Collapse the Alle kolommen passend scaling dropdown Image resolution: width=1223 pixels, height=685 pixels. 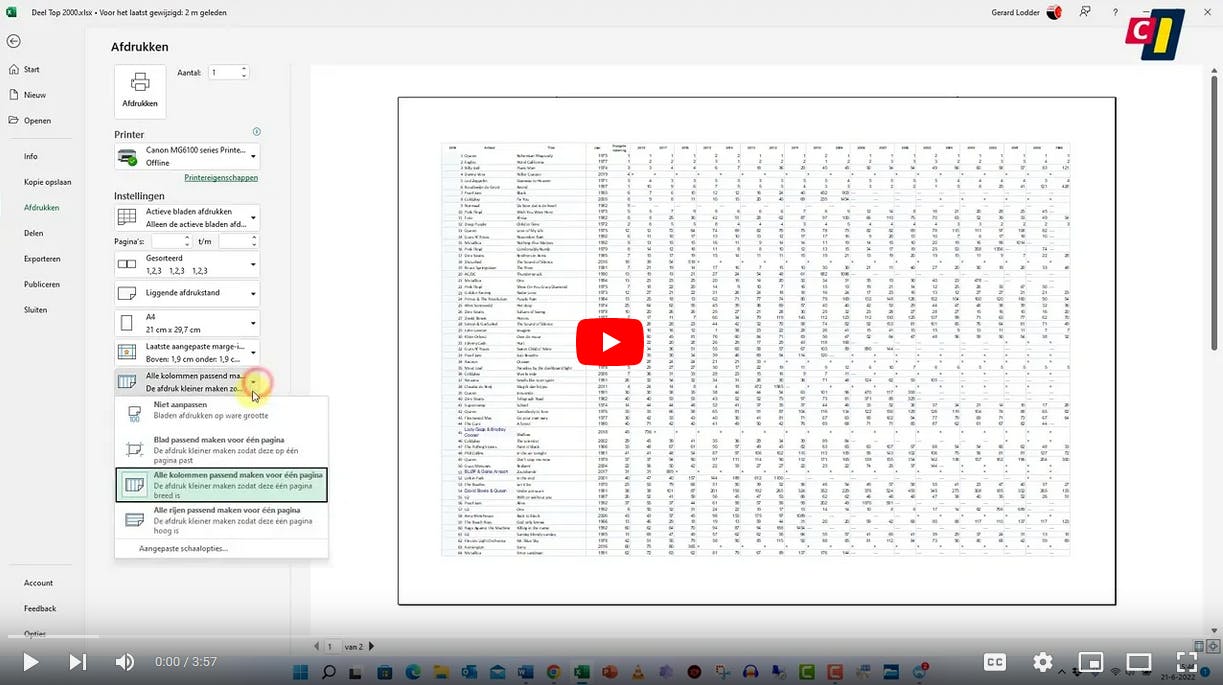coord(187,381)
